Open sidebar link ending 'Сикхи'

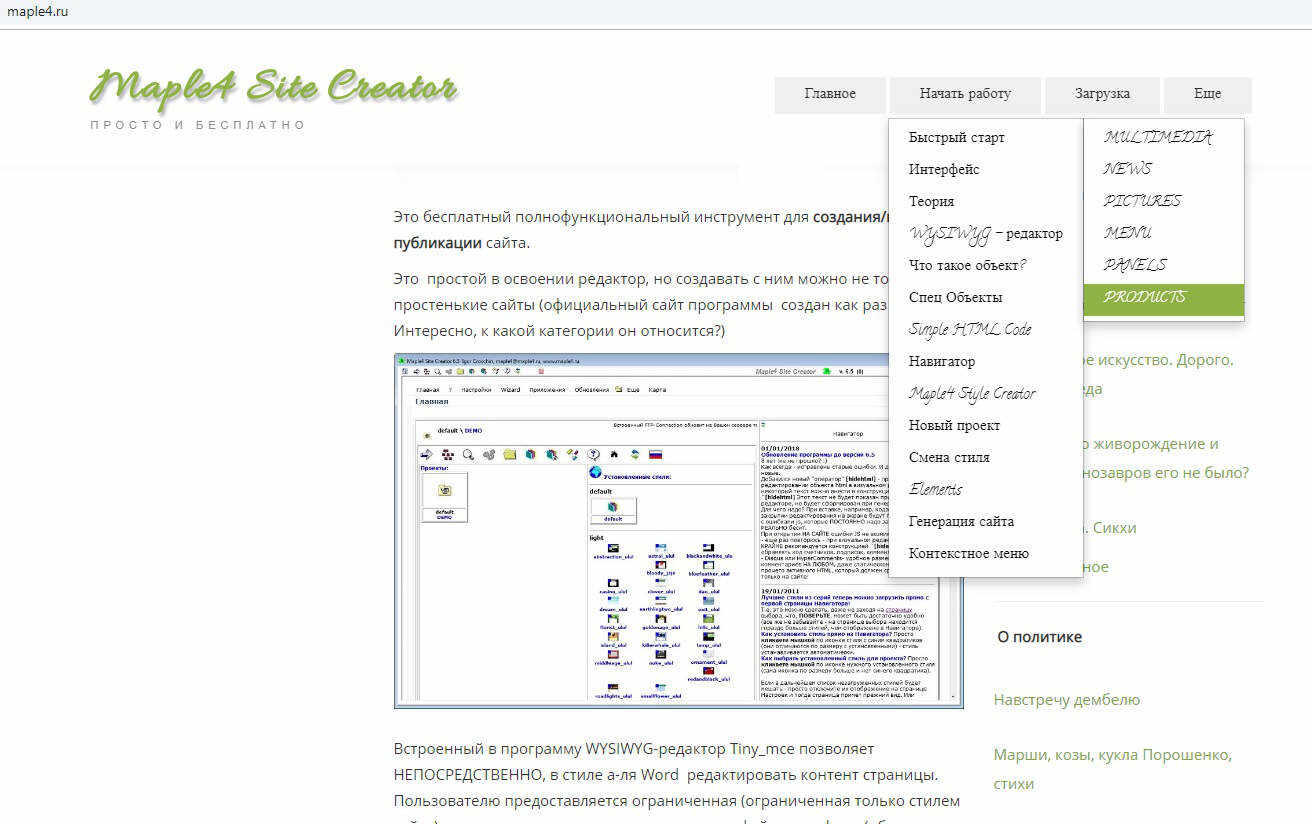(1110, 528)
